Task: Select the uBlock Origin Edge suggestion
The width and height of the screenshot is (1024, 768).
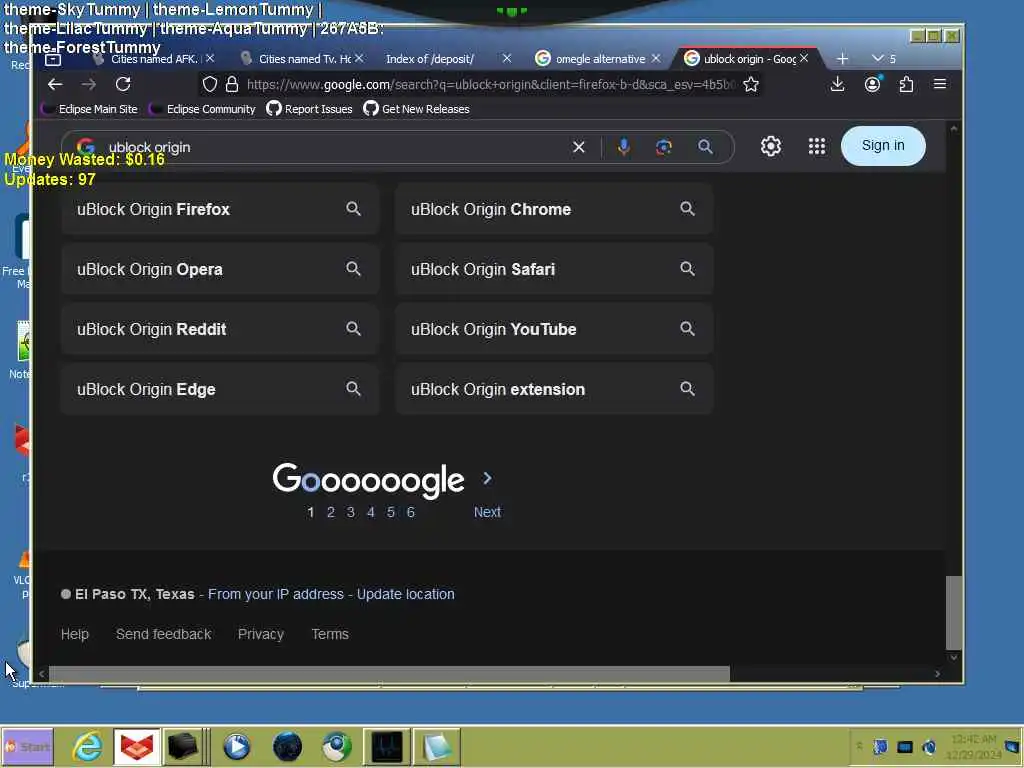Action: pos(220,389)
